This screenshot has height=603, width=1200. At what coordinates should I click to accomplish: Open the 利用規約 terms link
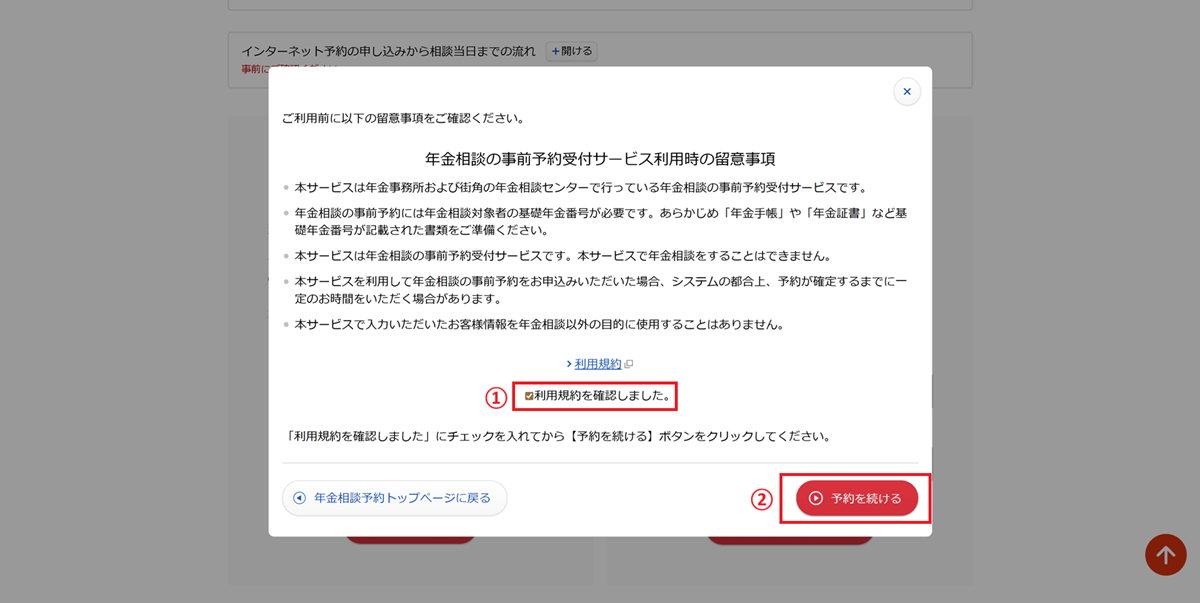coord(598,364)
